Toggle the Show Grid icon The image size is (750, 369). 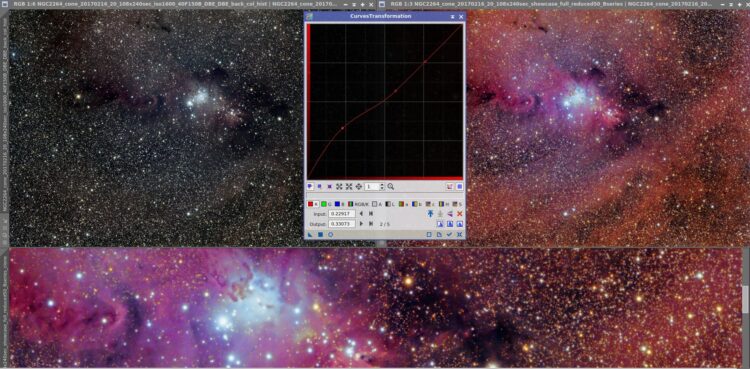pos(460,187)
